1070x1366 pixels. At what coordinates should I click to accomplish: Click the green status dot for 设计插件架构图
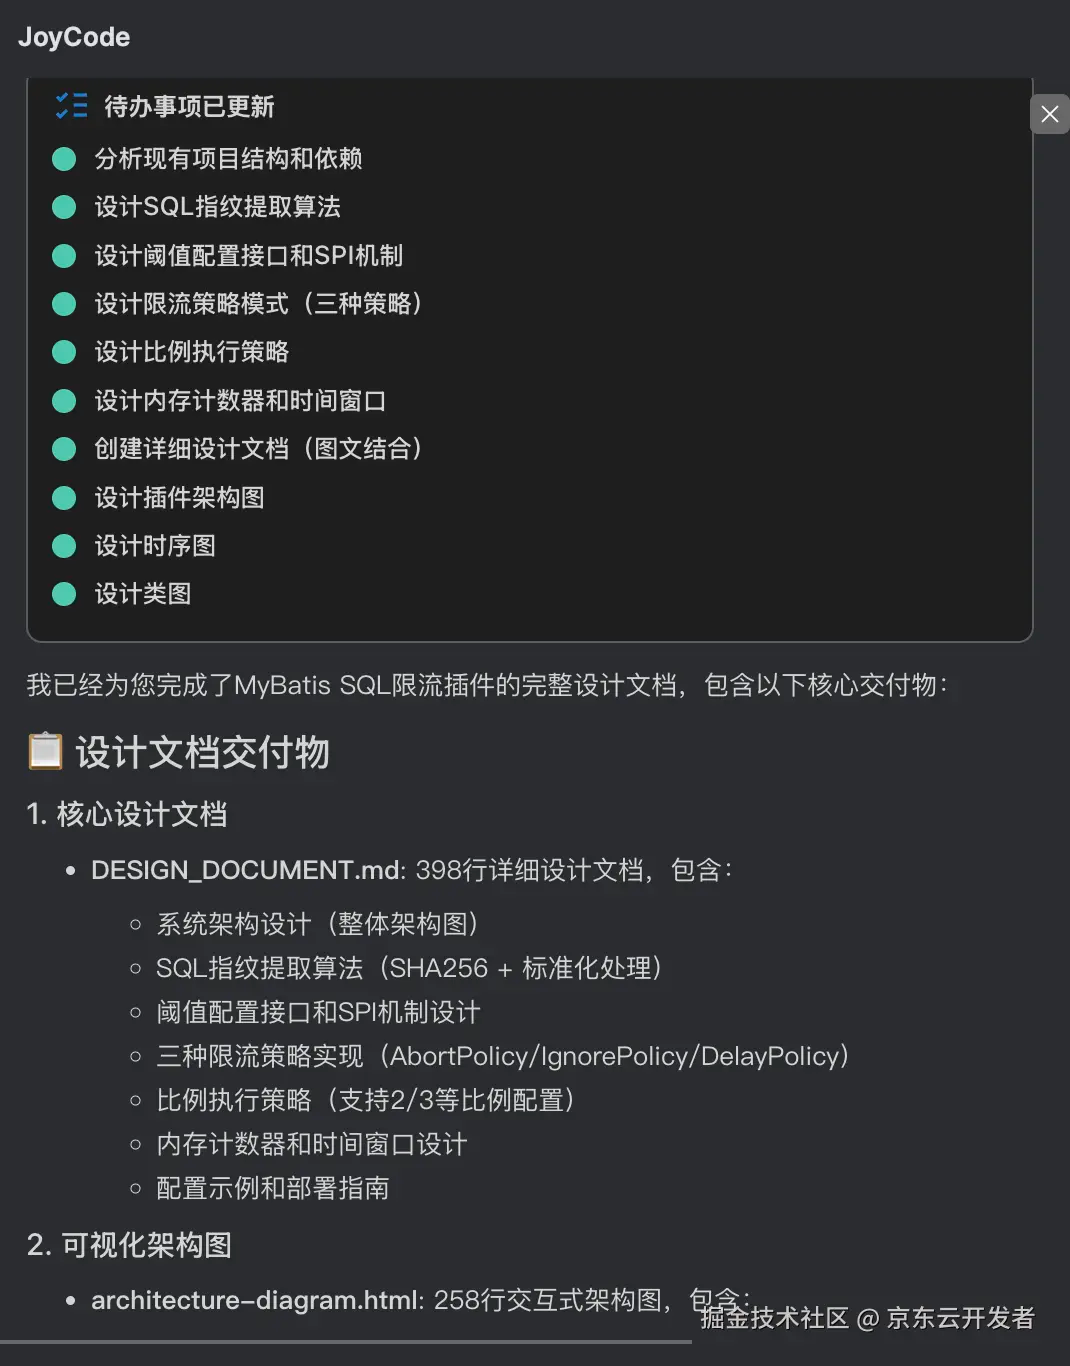63,497
